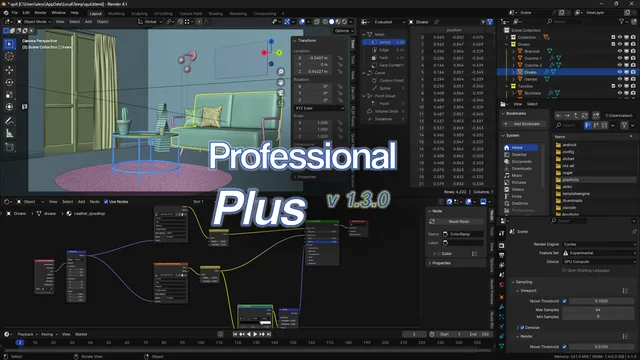This screenshot has width=640, height=360.
Task: Toggle Divano collection exclude checkbox
Action: pos(613,44)
